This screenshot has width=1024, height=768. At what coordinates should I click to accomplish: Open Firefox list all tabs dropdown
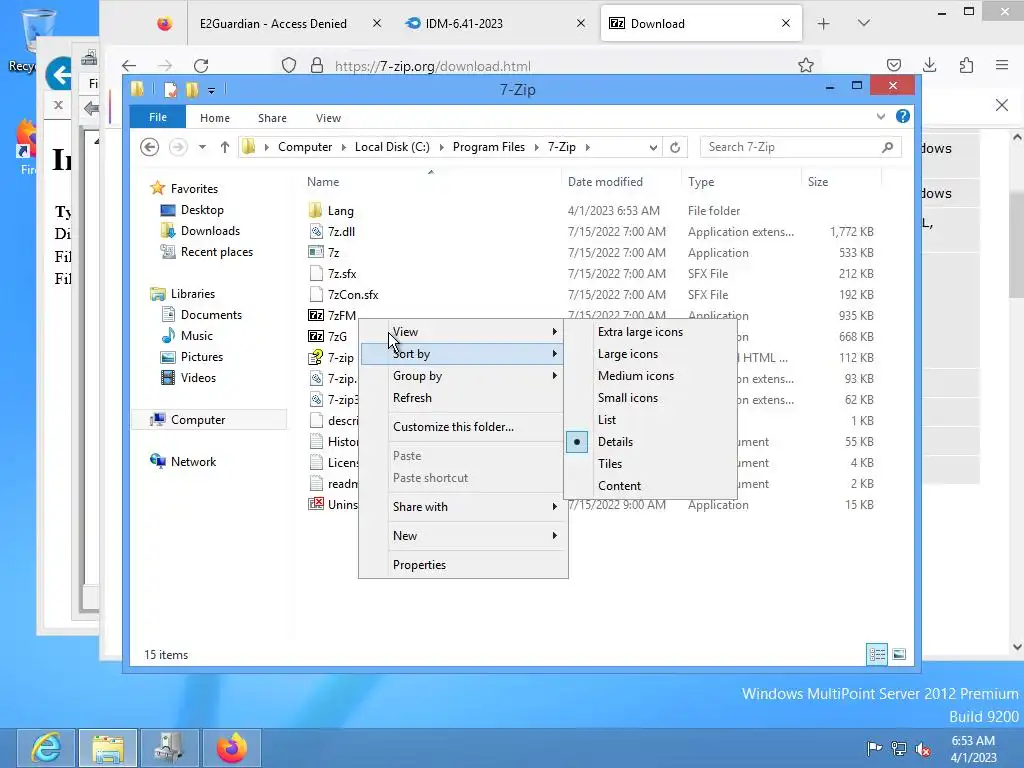pos(863,24)
